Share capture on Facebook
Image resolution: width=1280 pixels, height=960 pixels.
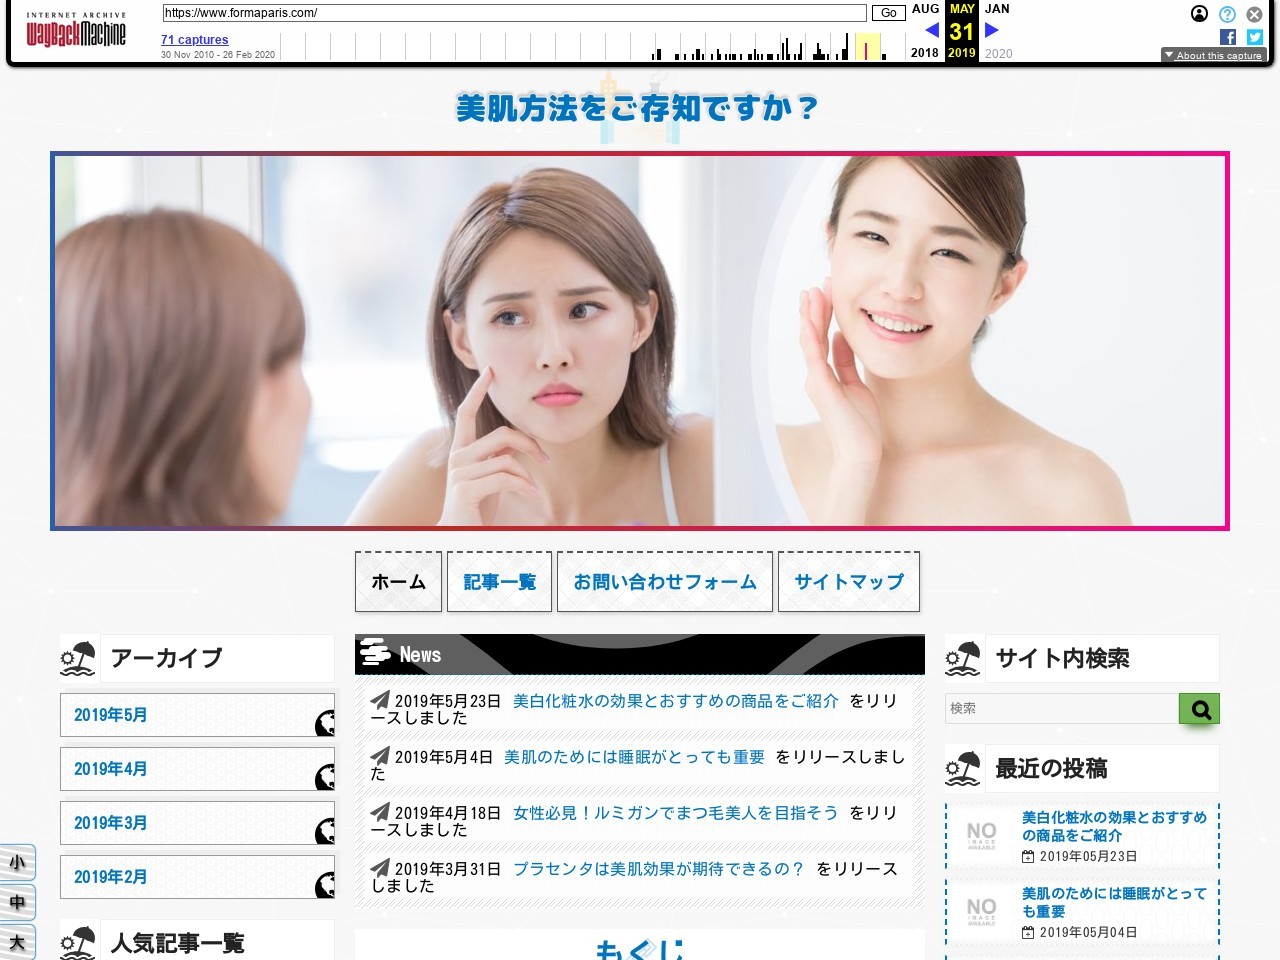pyautogui.click(x=1228, y=37)
